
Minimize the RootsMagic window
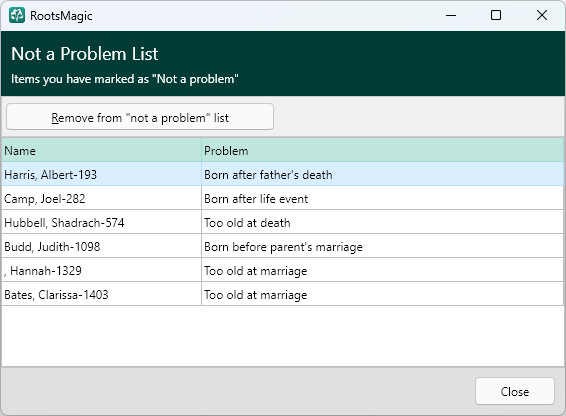point(451,15)
